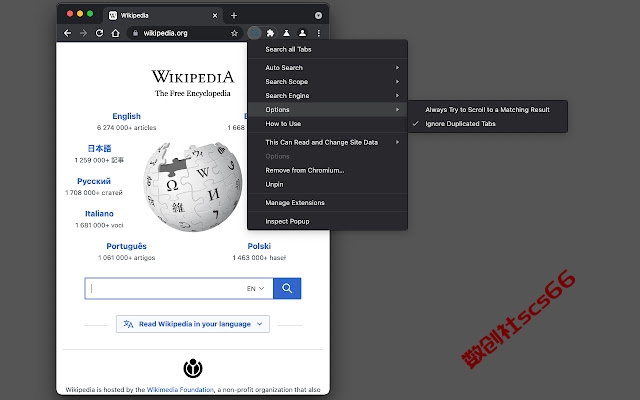Click the browser forward arrow
Screen dimensions: 640x400
pyautogui.click(x=83, y=33)
